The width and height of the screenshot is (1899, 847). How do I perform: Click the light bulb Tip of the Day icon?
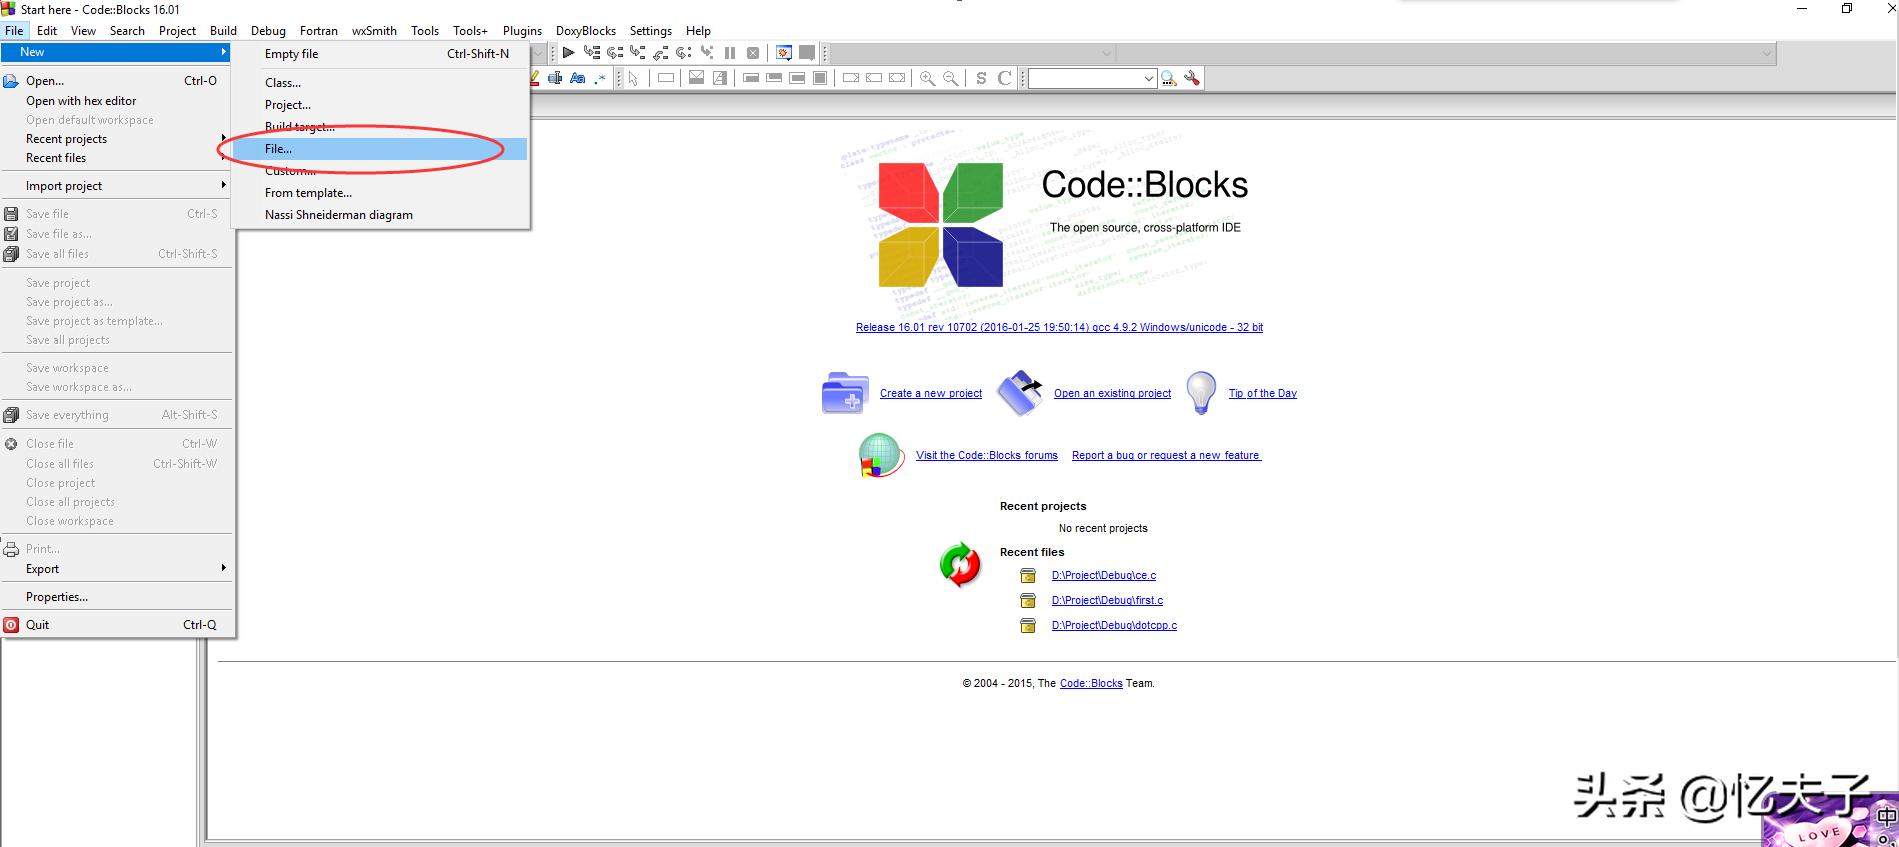click(1200, 393)
